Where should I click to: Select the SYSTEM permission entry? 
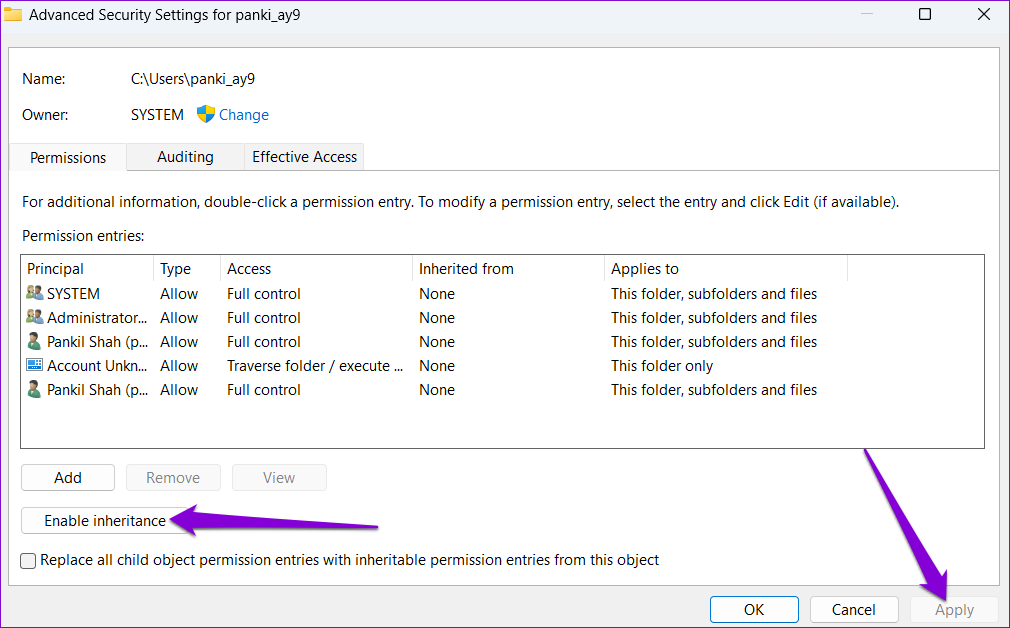(x=502, y=294)
